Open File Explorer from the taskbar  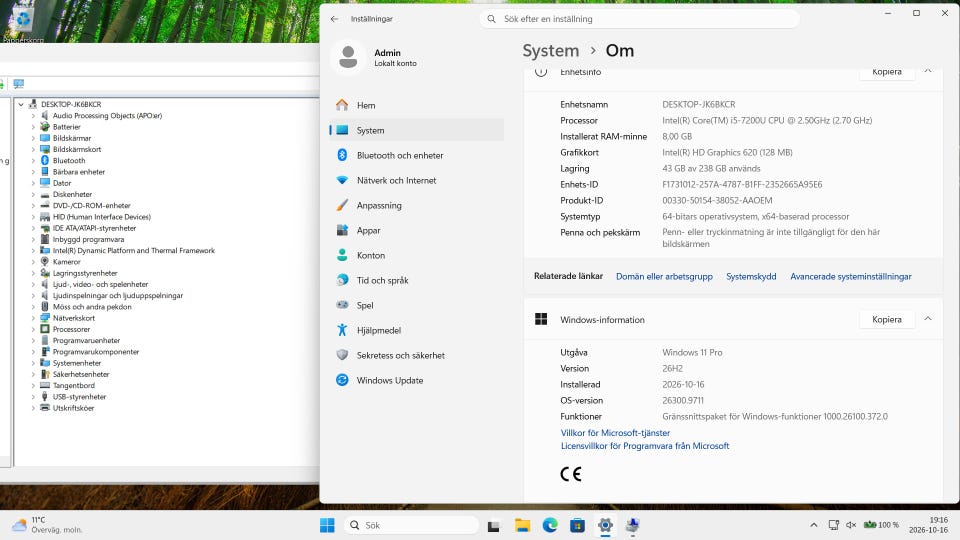[x=522, y=525]
